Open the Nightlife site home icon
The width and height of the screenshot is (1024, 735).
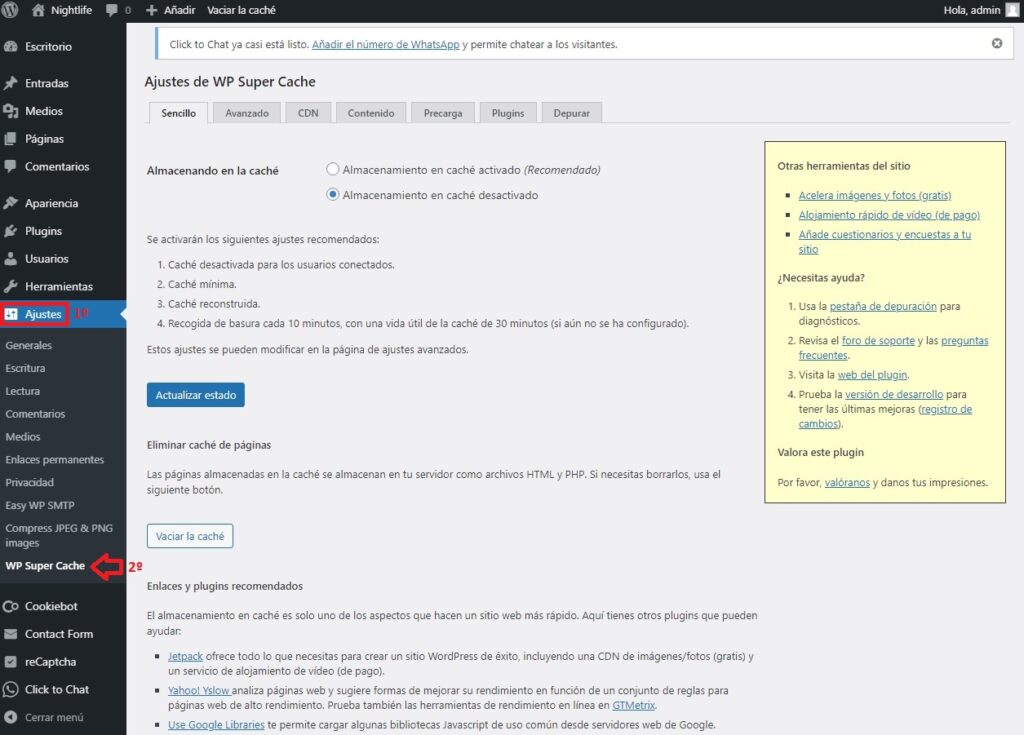point(39,10)
